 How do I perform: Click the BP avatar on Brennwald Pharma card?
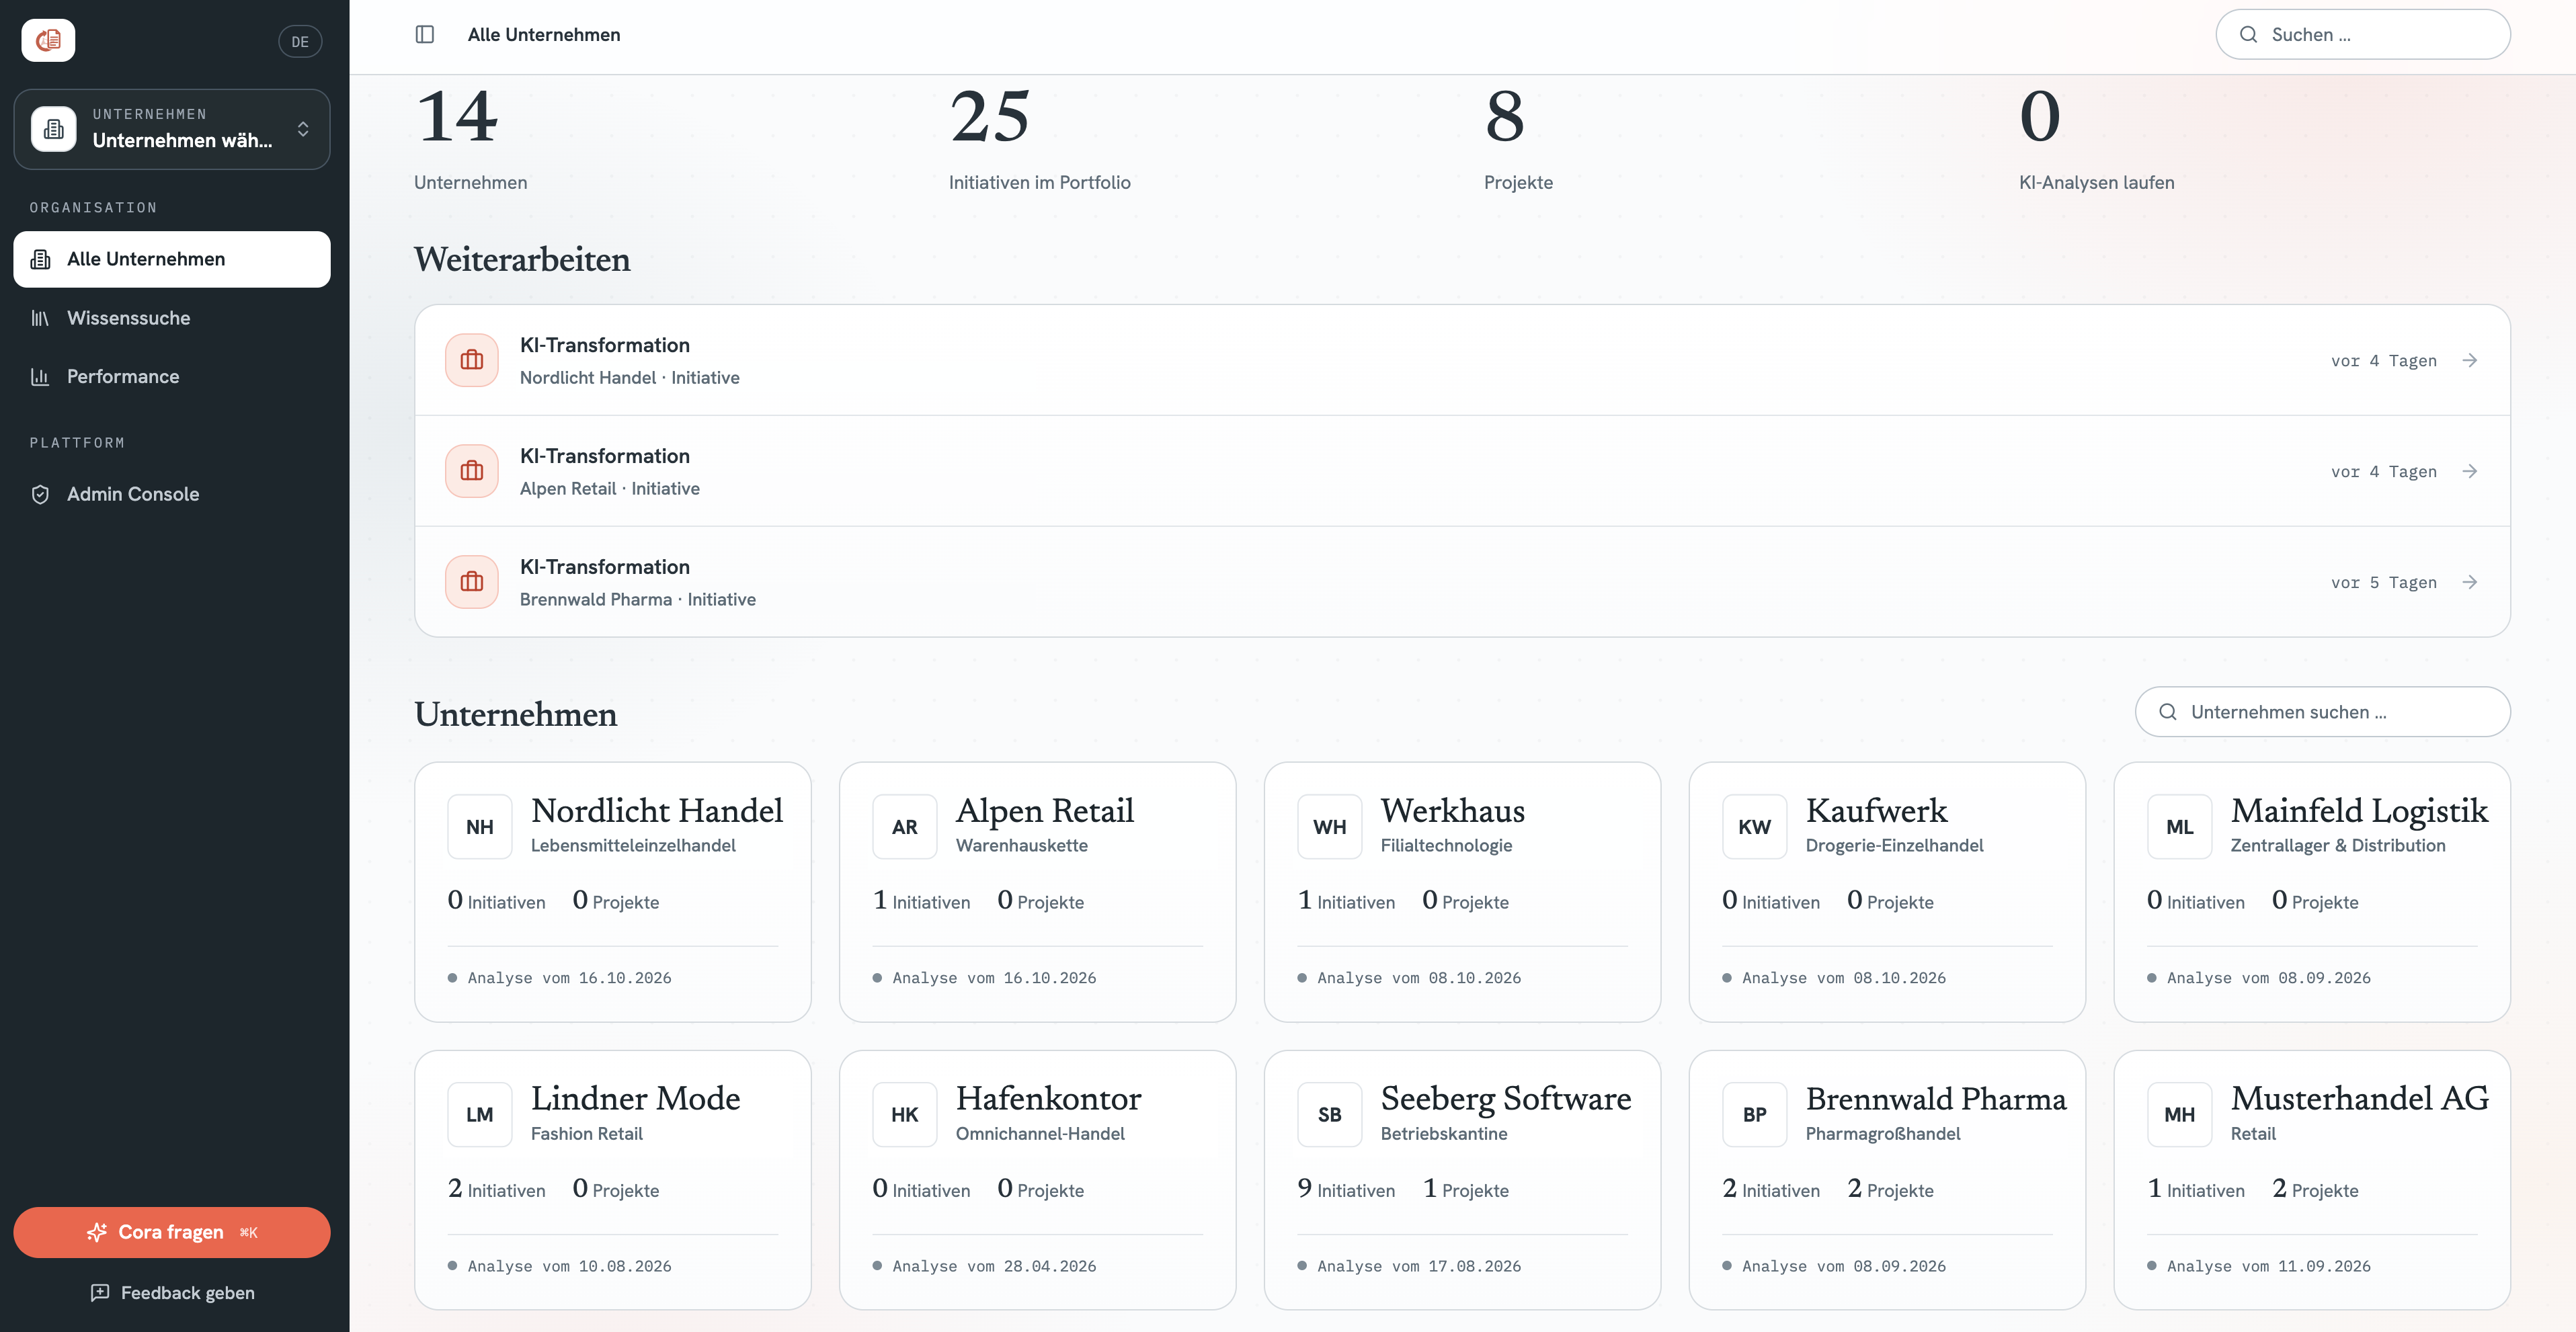point(1755,1115)
